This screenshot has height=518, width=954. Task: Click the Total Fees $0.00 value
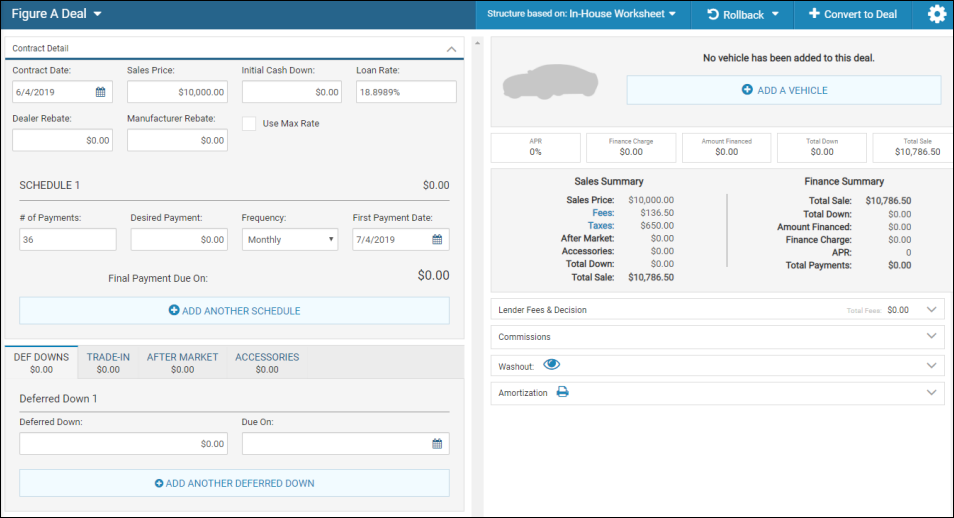coord(898,310)
